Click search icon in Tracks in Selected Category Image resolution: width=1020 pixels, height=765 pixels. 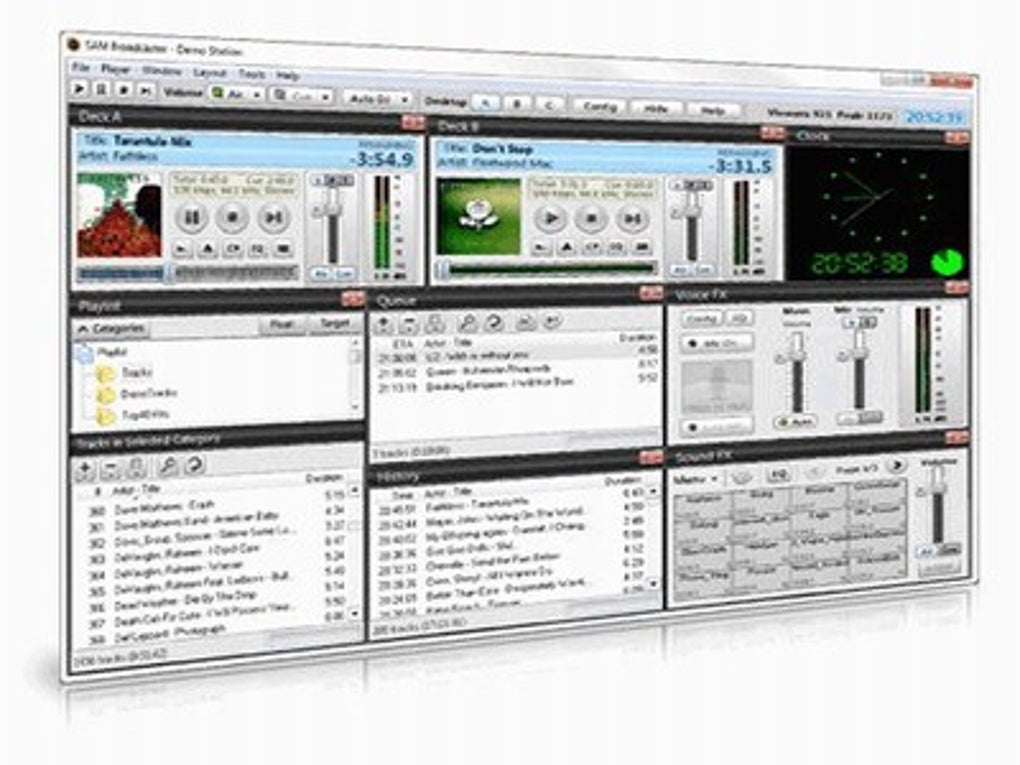tap(167, 465)
